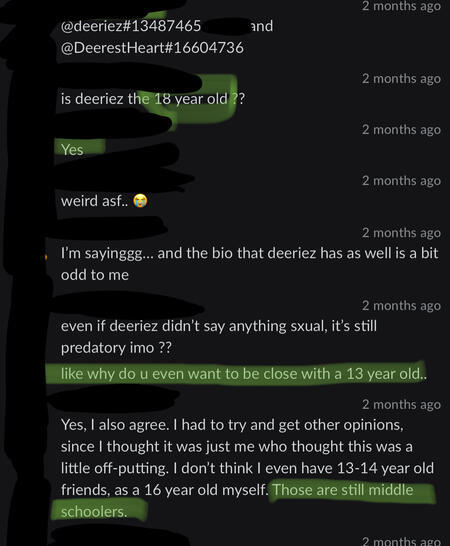
Task: Click highlighted 'Those are still middle schoolers' text
Action: tap(237, 500)
